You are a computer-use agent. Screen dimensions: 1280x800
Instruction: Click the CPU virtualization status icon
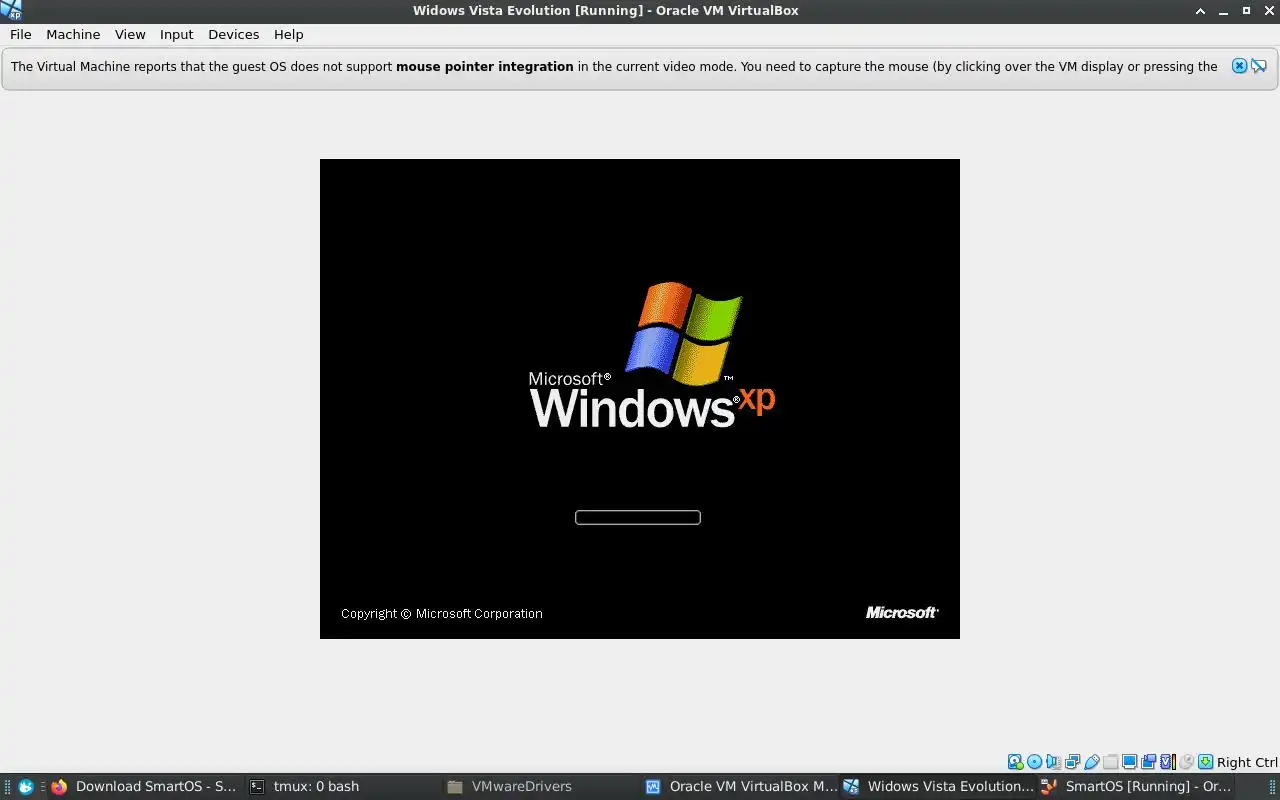pyautogui.click(x=1167, y=762)
